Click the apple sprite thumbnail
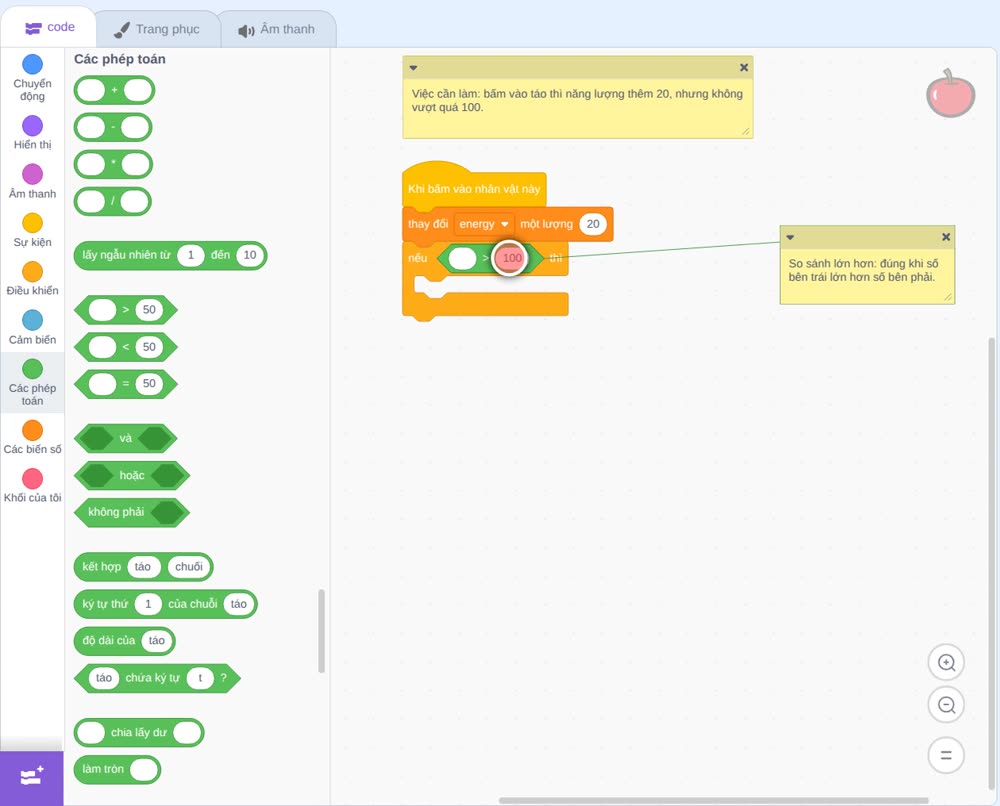Image resolution: width=1000 pixels, height=806 pixels. [x=950, y=94]
